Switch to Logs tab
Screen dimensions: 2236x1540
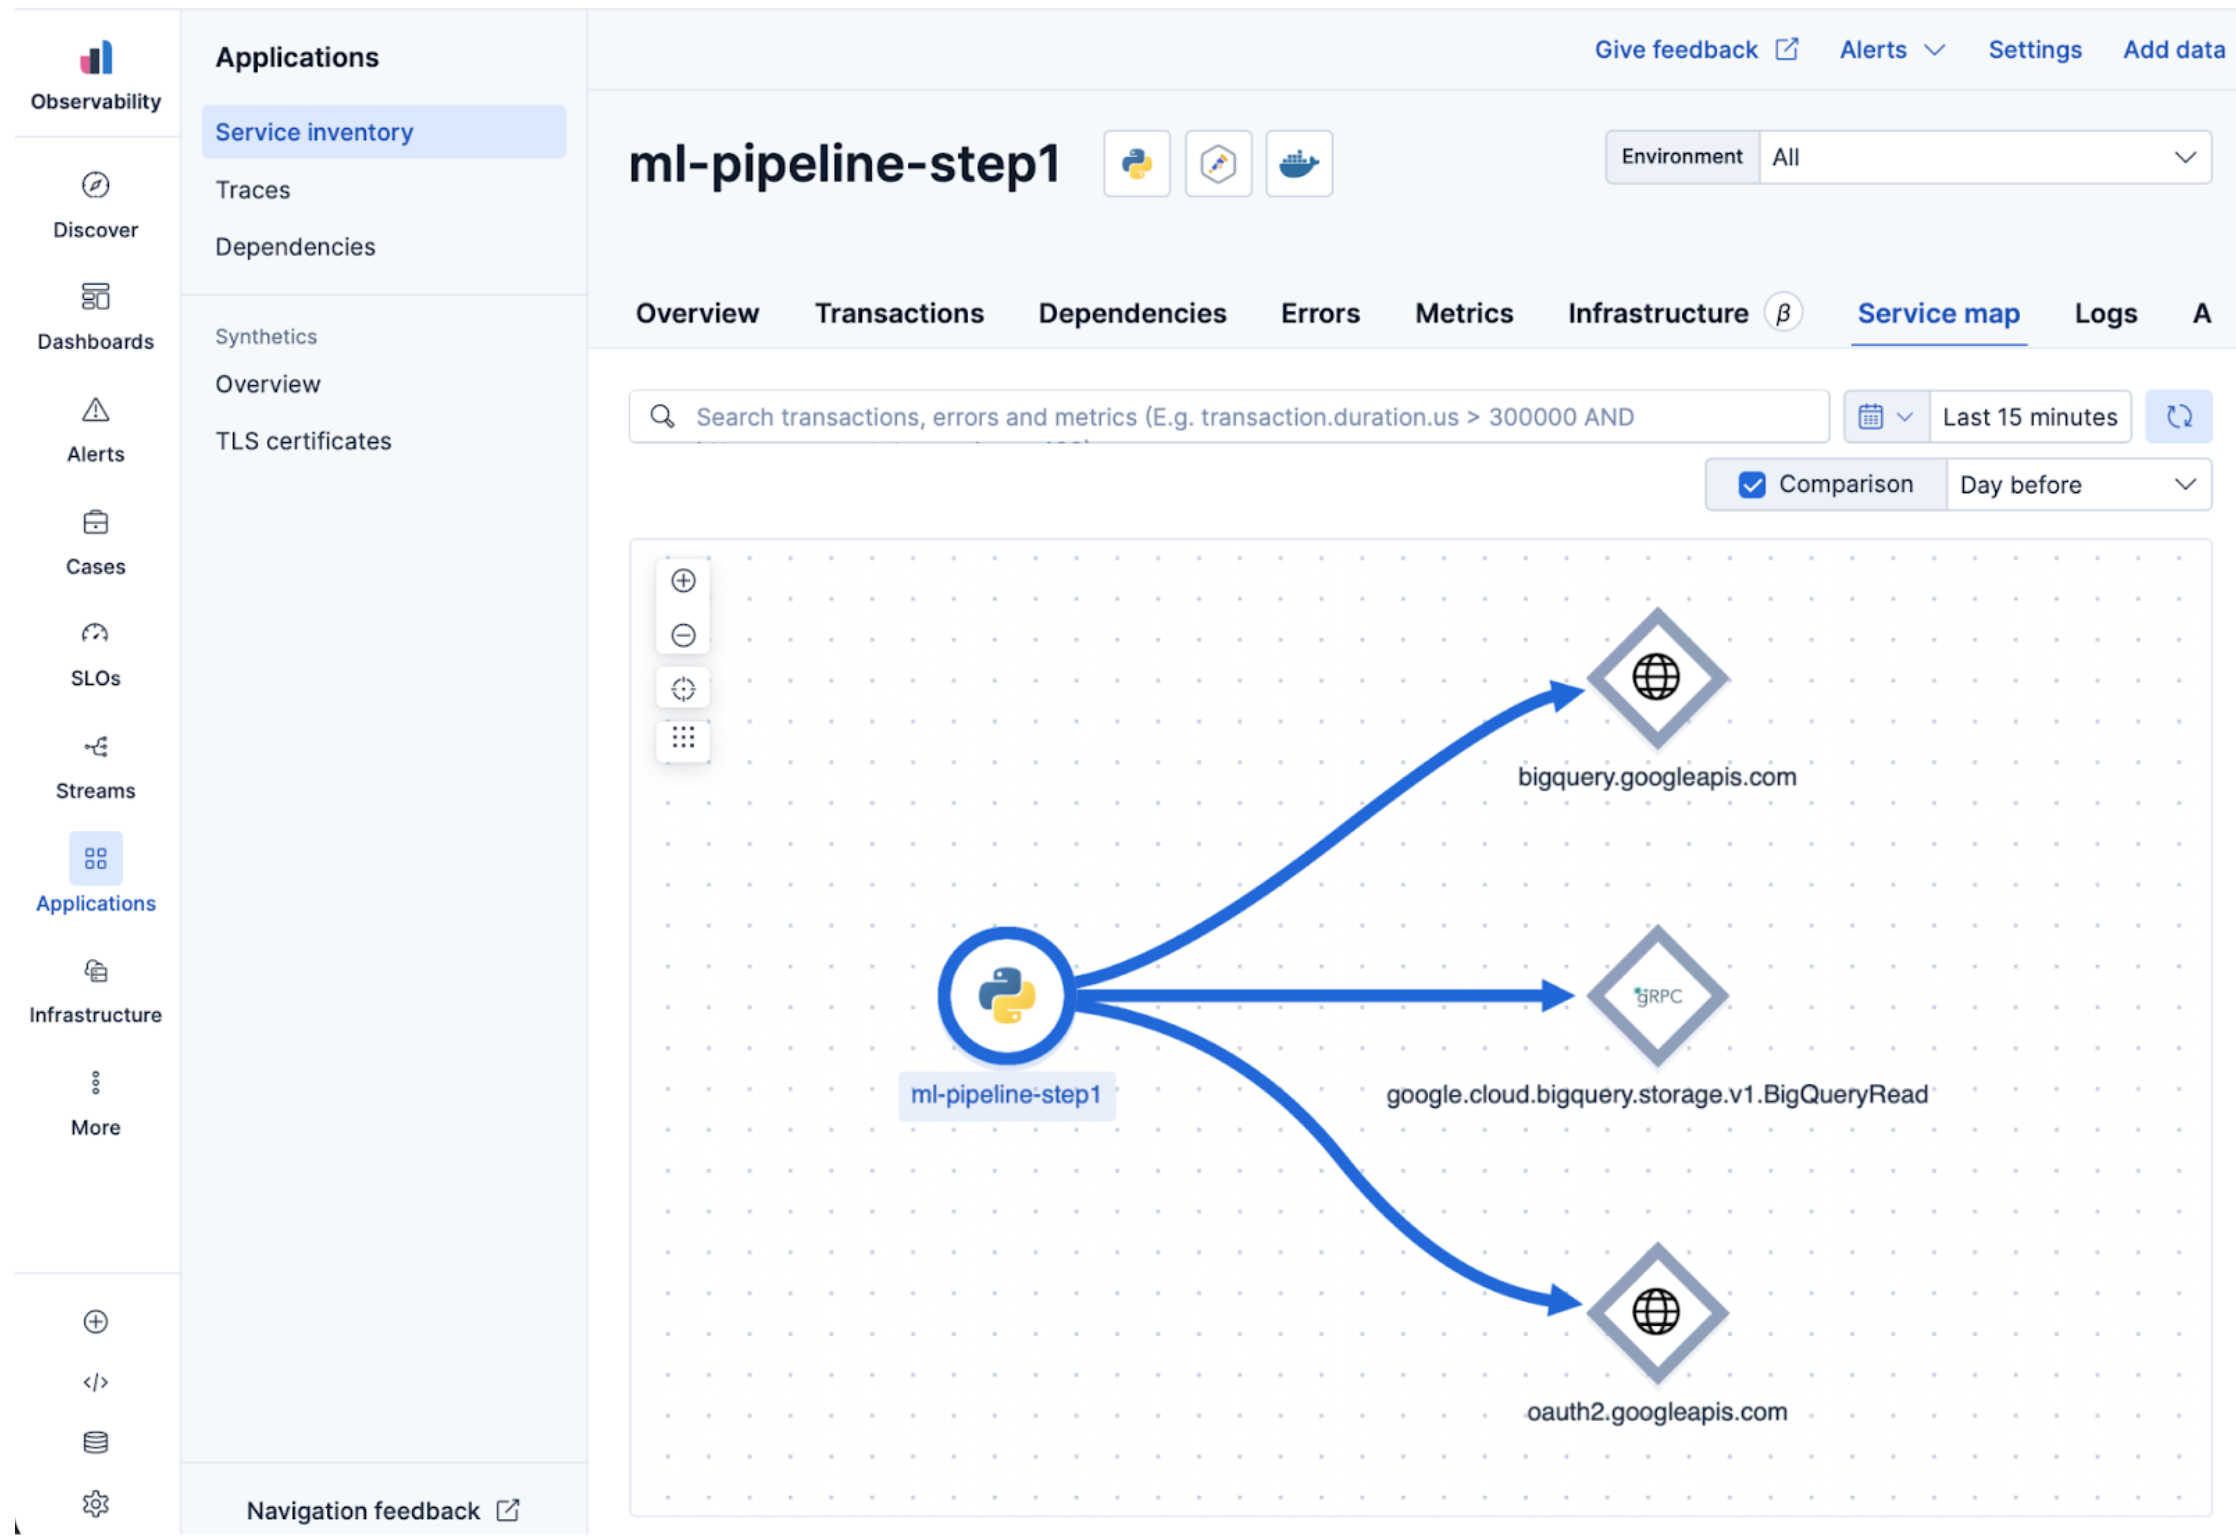2105,313
